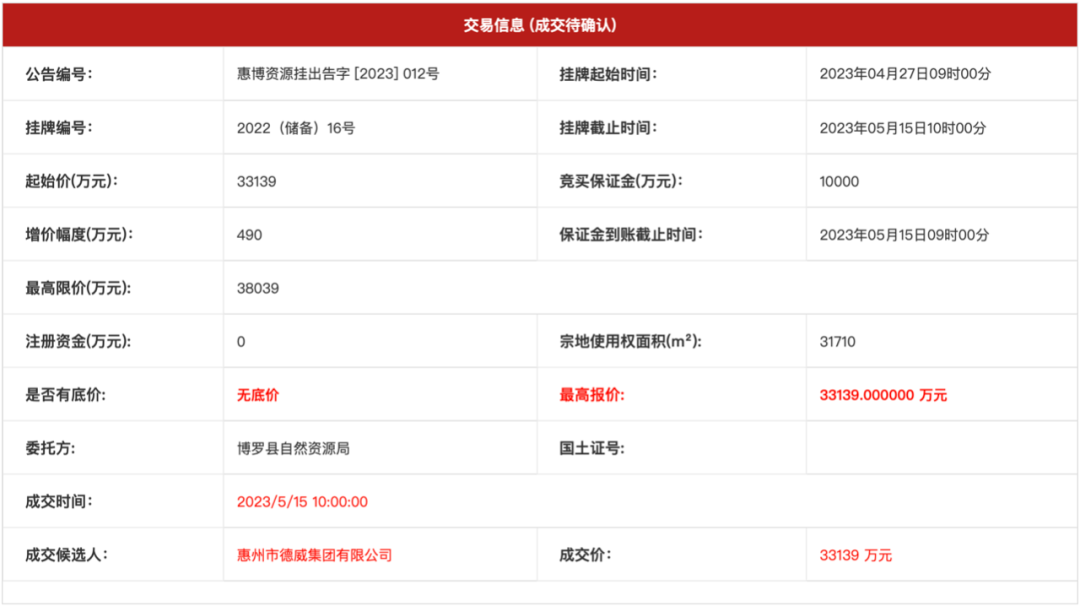Click the announcement number 惠博资源挂出告字 [2023] 012号
The image size is (1080, 606).
click(x=337, y=74)
